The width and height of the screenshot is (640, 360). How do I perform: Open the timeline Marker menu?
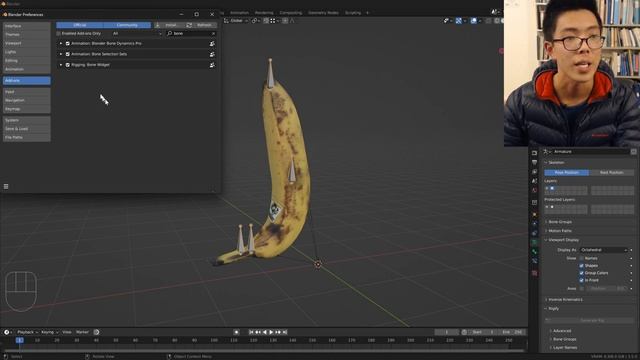tap(82, 332)
